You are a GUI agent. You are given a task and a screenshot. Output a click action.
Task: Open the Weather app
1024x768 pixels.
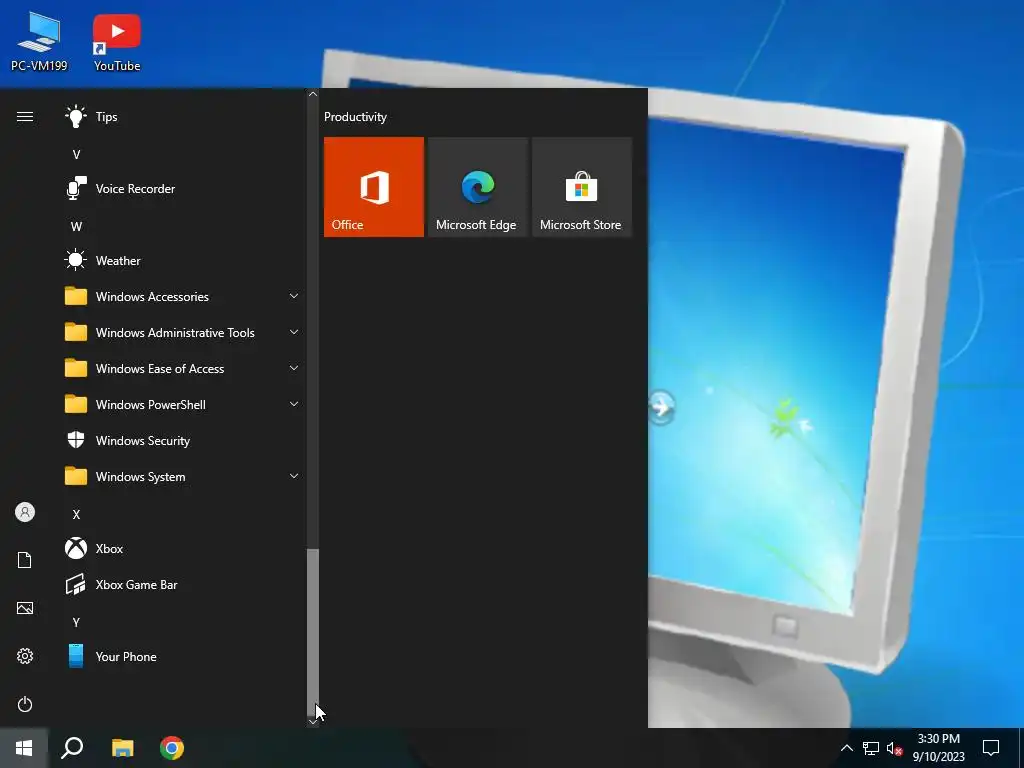(183, 261)
